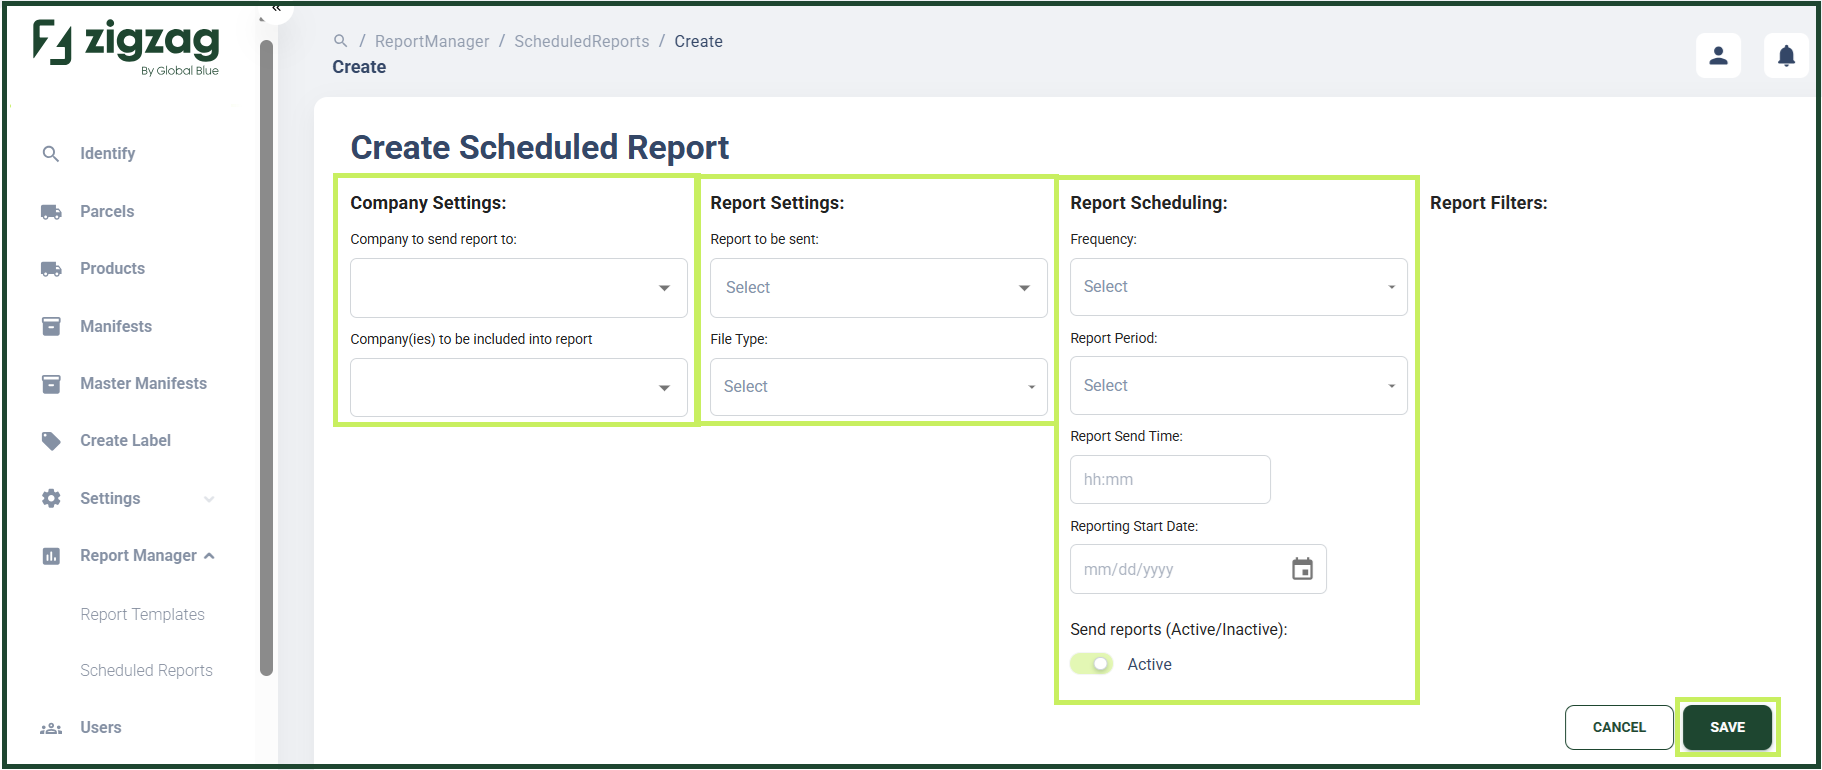Click the CANCEL button
Viewport: 1822px width, 770px height.
1619,728
